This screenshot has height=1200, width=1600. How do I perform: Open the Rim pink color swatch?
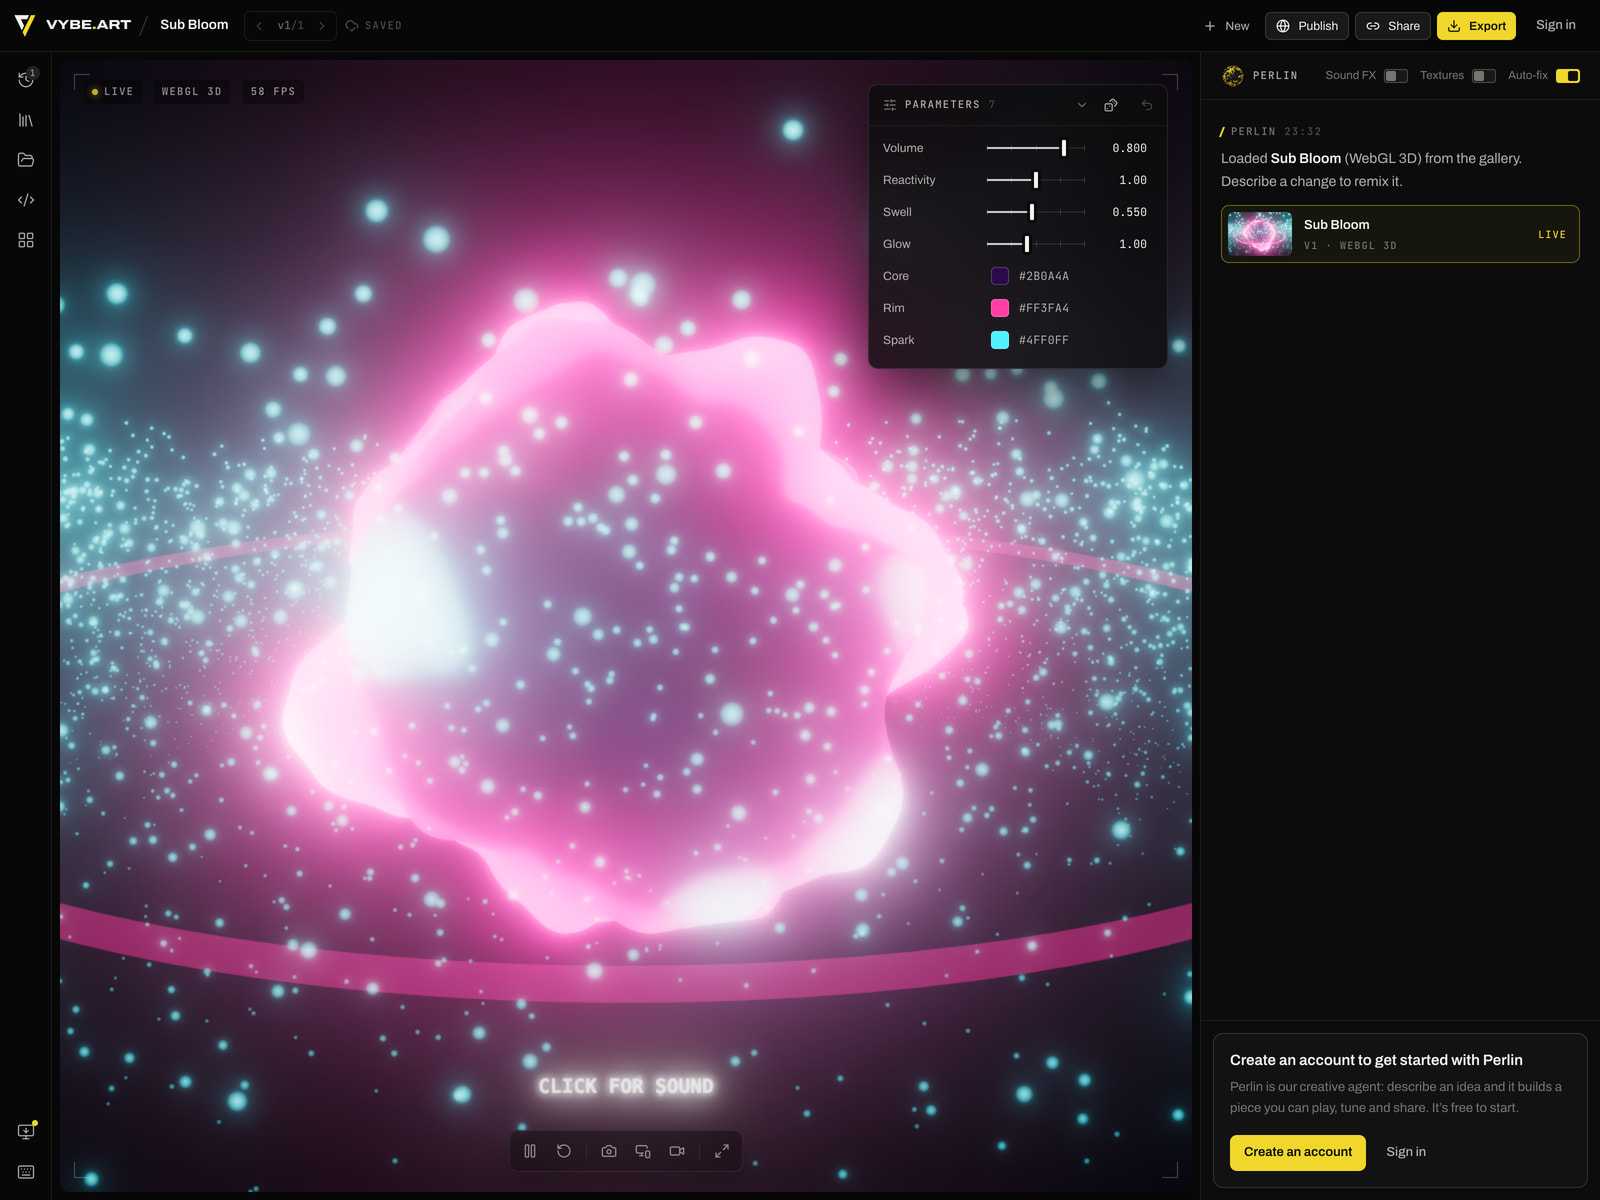(x=1000, y=308)
